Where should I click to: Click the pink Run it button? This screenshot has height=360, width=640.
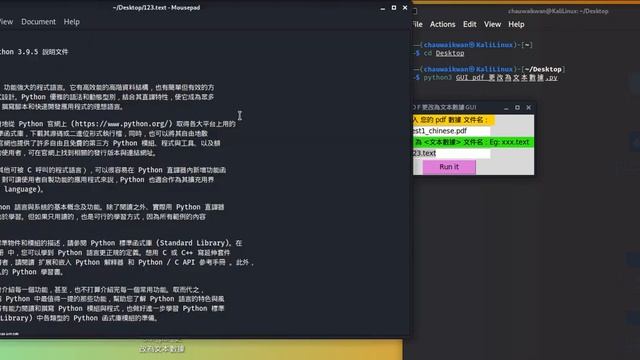point(449,167)
